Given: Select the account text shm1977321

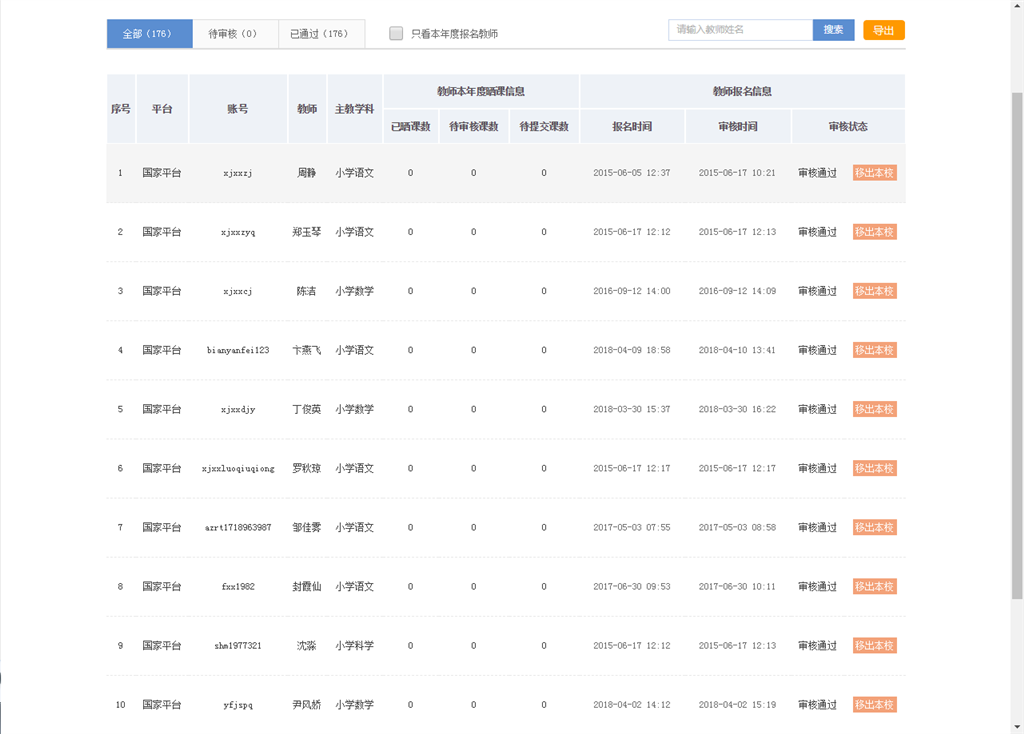Looking at the screenshot, I should [238, 646].
